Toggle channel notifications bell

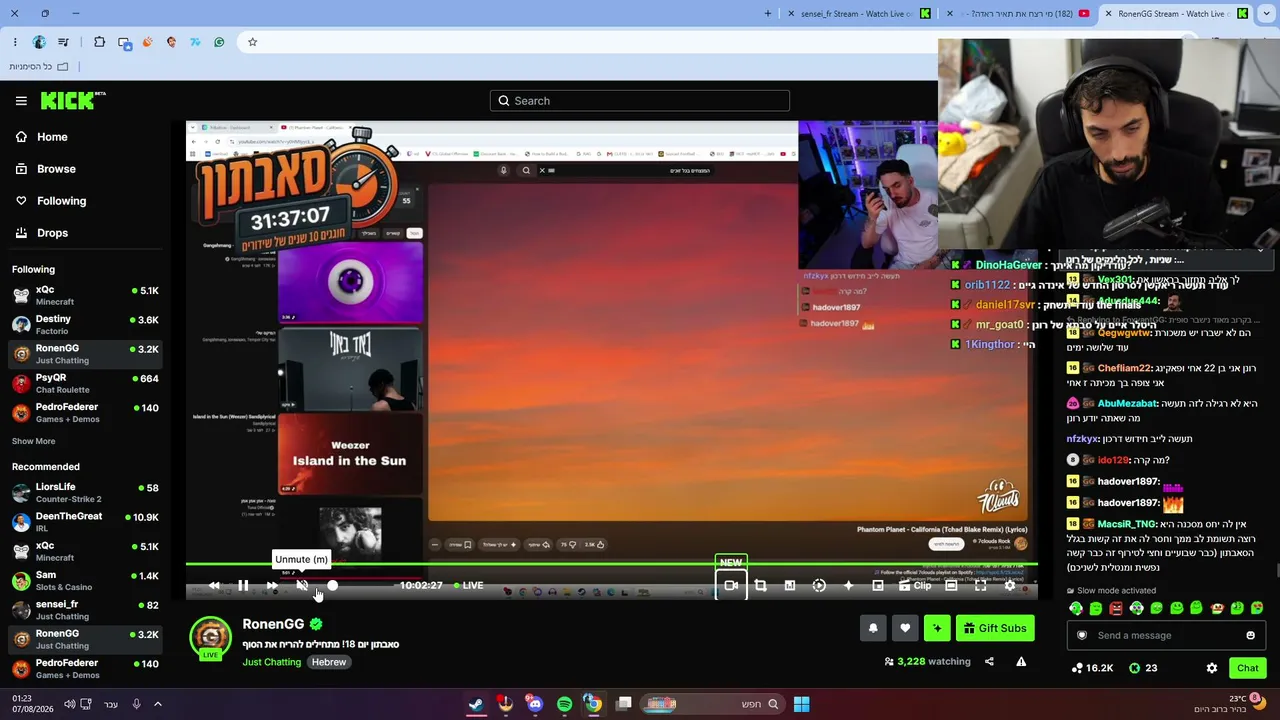point(873,628)
